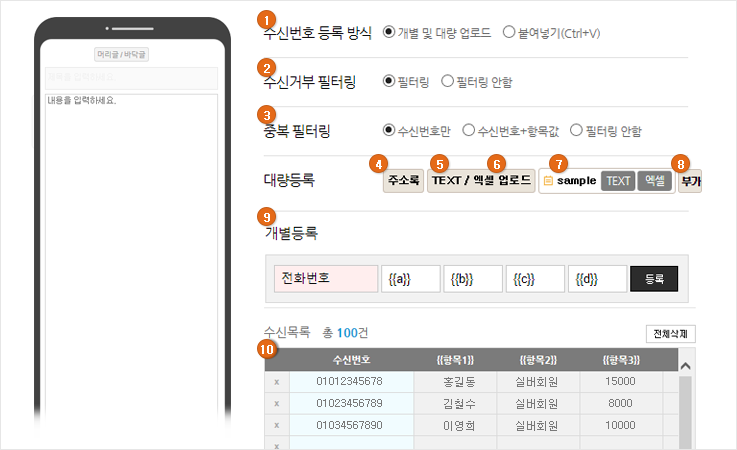Click into the {{a}} field

(411, 278)
